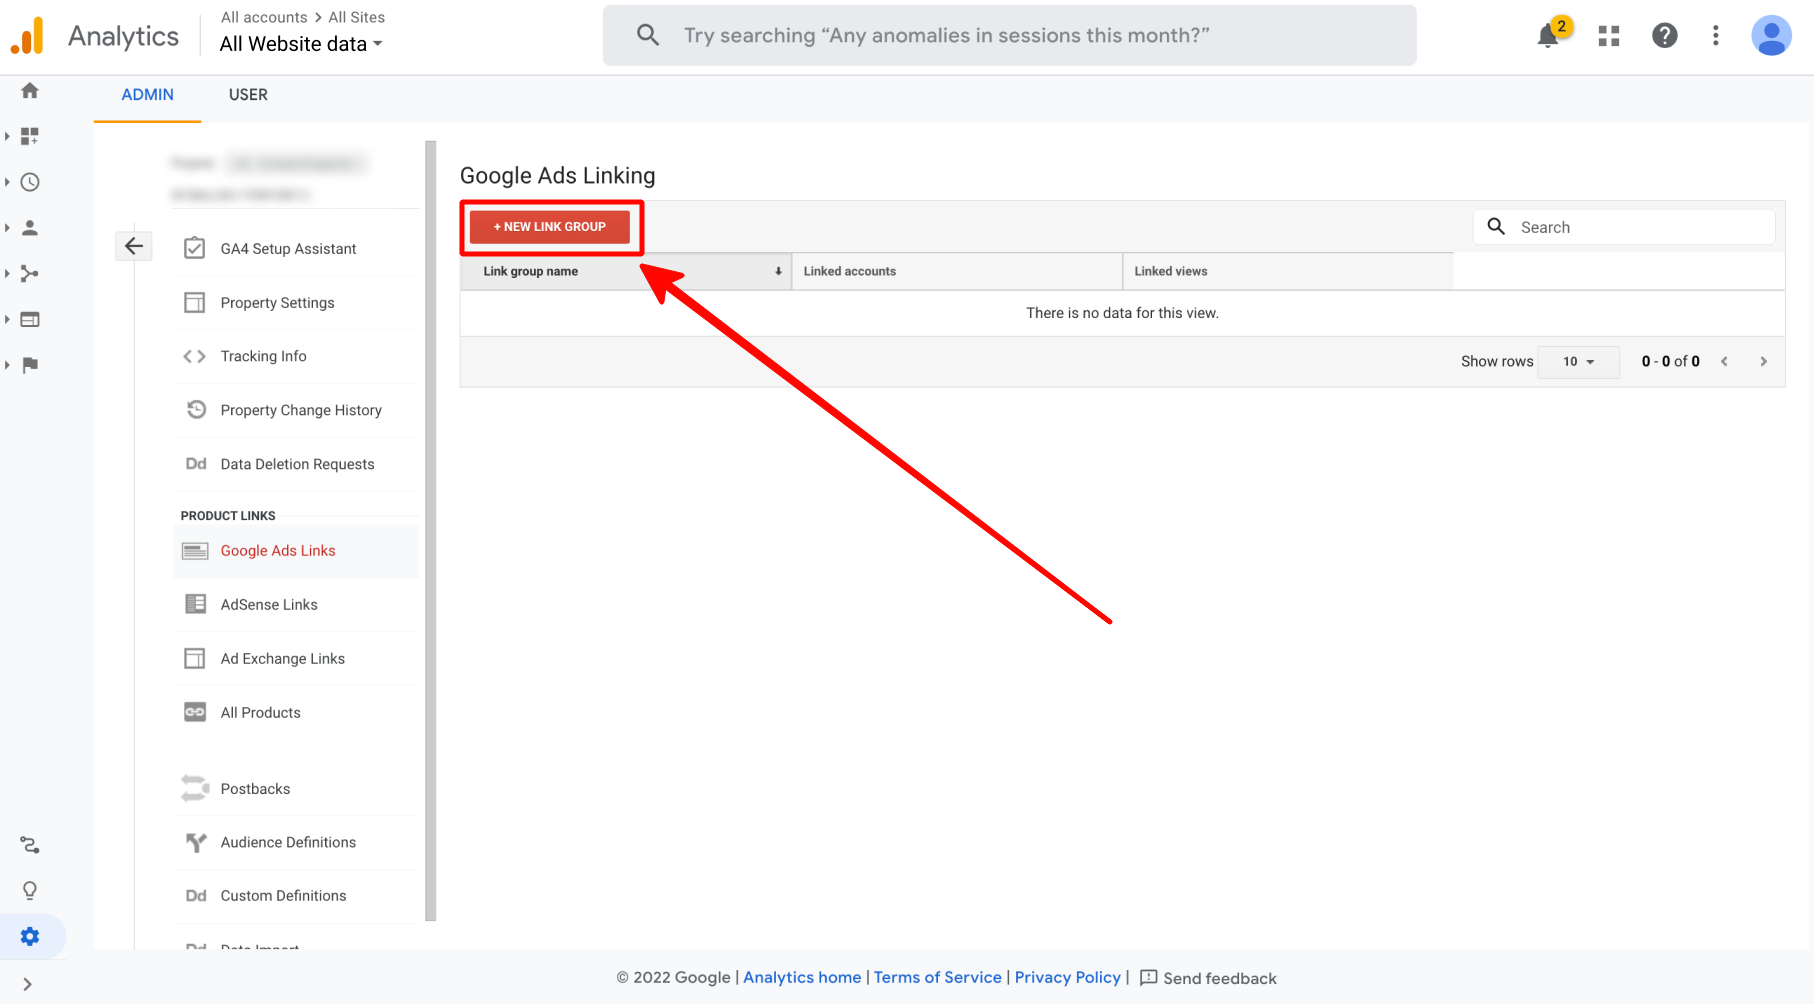Go to previous page of table rows

click(x=1724, y=362)
